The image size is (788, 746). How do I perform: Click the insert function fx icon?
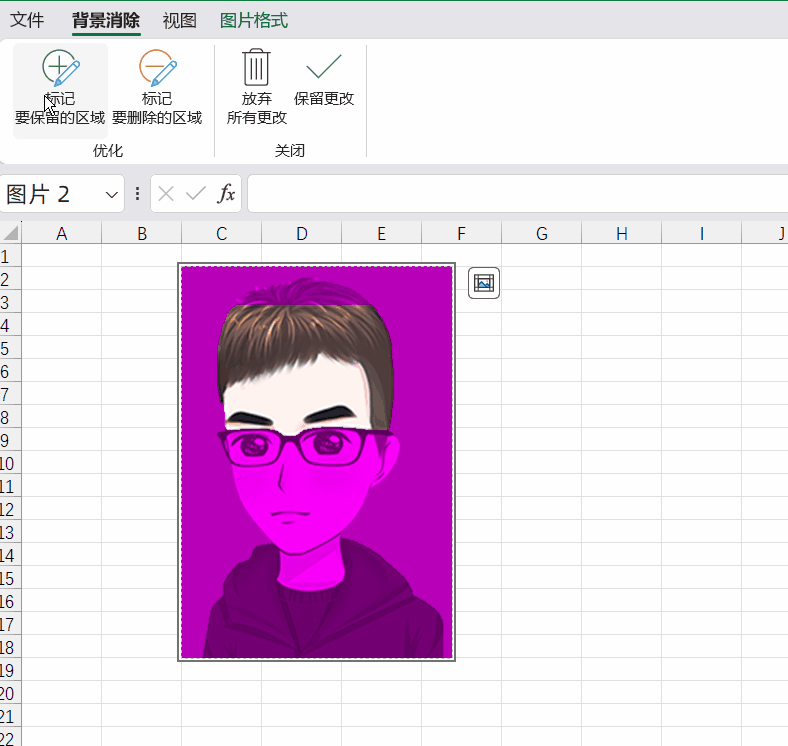coord(226,194)
